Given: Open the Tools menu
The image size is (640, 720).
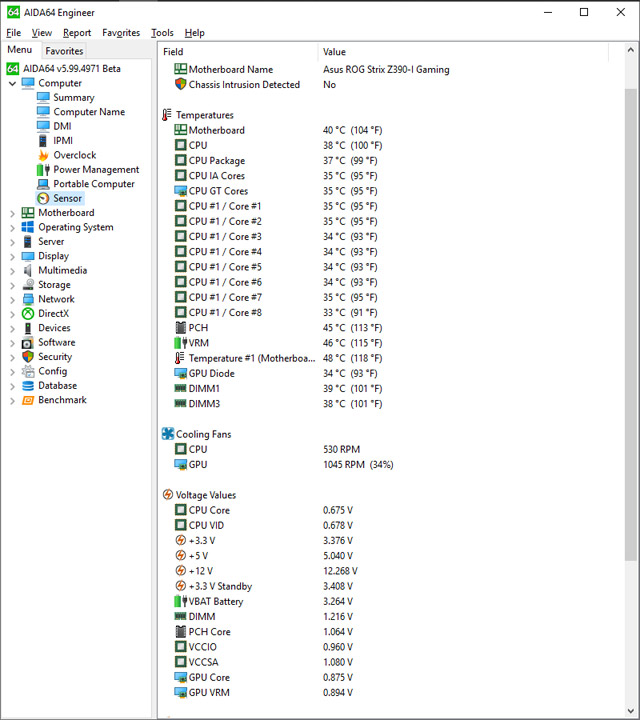Looking at the screenshot, I should point(163,33).
